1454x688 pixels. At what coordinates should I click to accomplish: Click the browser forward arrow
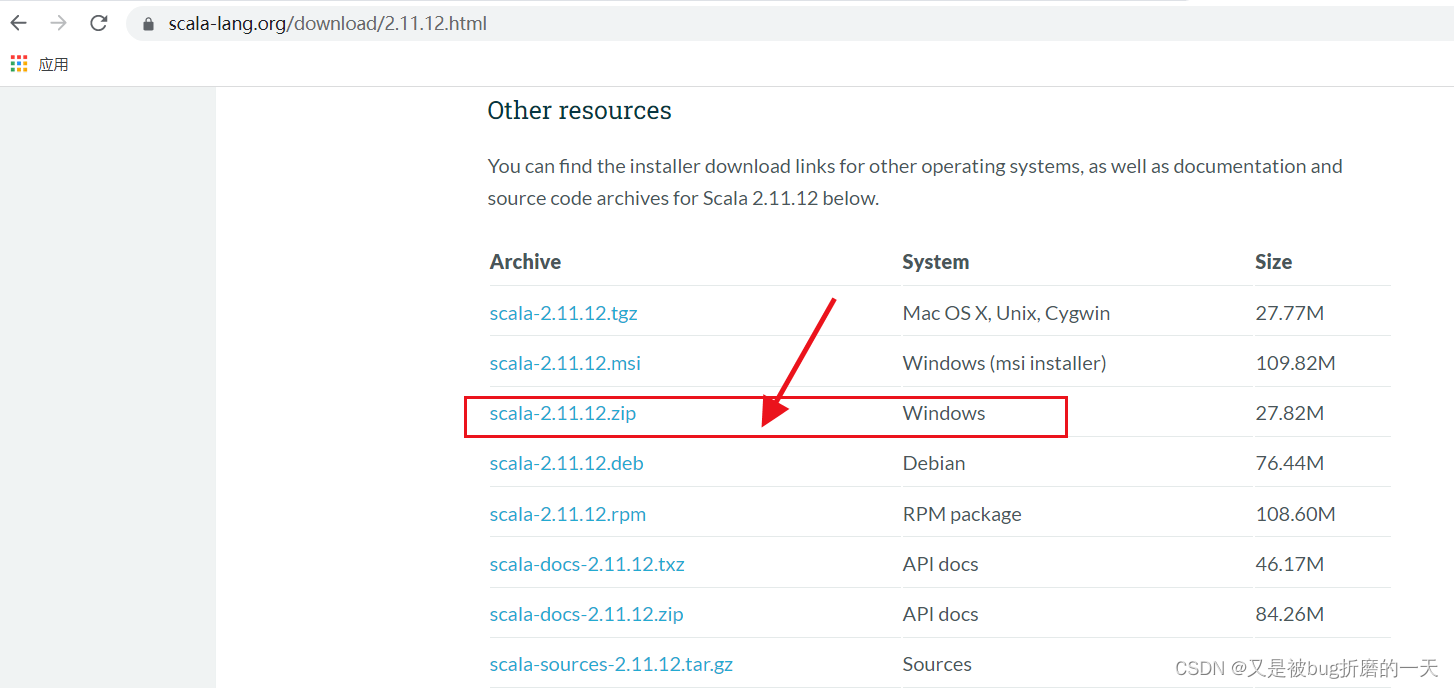(x=59, y=23)
